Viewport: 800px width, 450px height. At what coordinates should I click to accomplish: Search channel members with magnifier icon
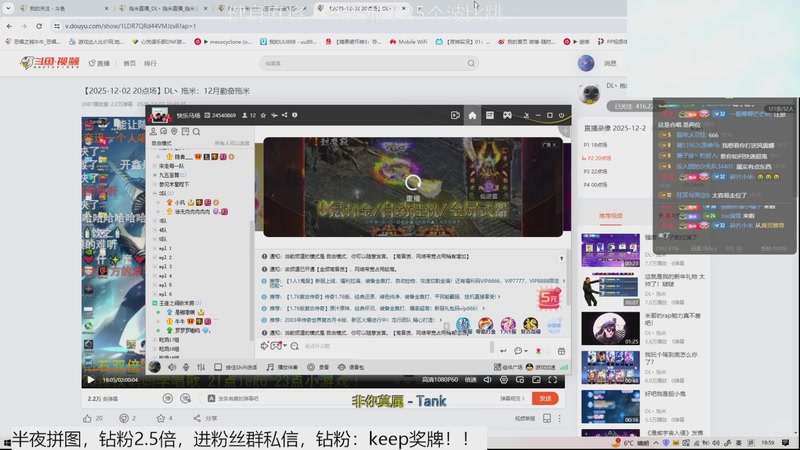coord(196,132)
